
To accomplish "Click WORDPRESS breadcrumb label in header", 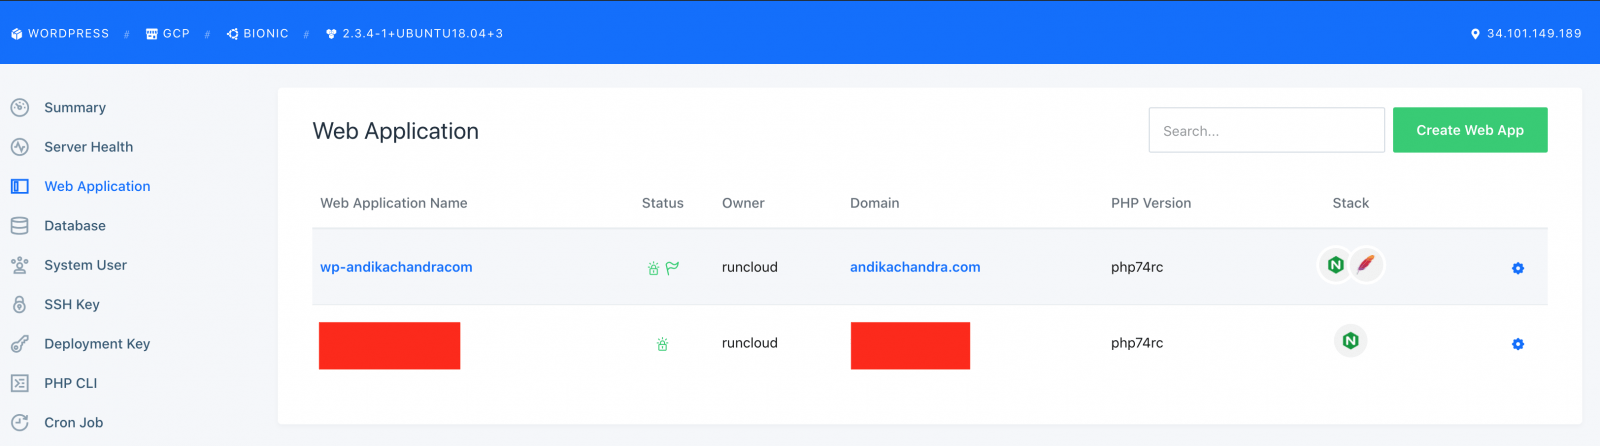I will [69, 34].
